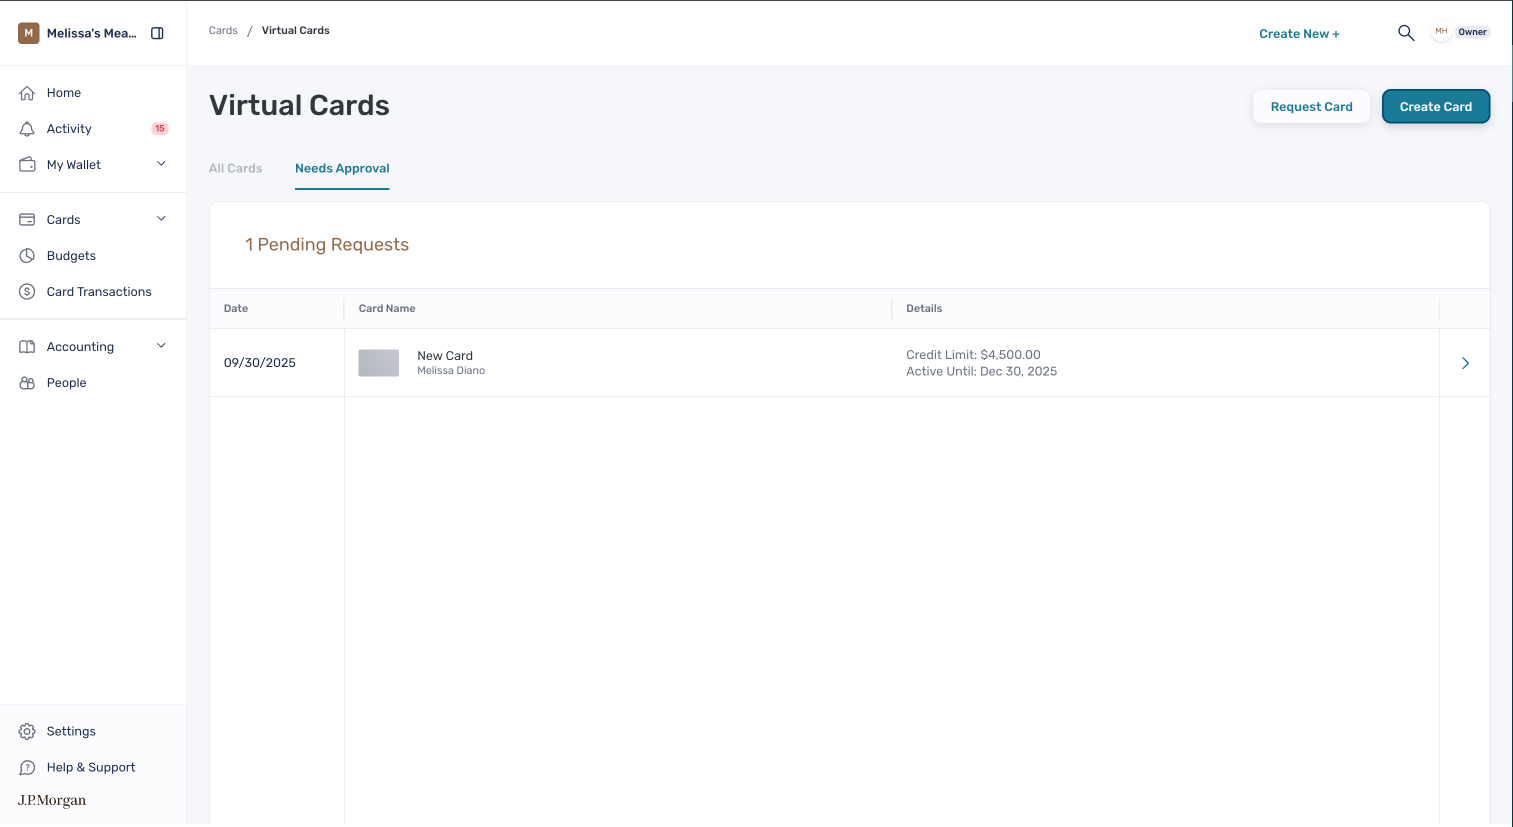Switch to the All Cards tab
The image size is (1513, 827).
coord(235,168)
